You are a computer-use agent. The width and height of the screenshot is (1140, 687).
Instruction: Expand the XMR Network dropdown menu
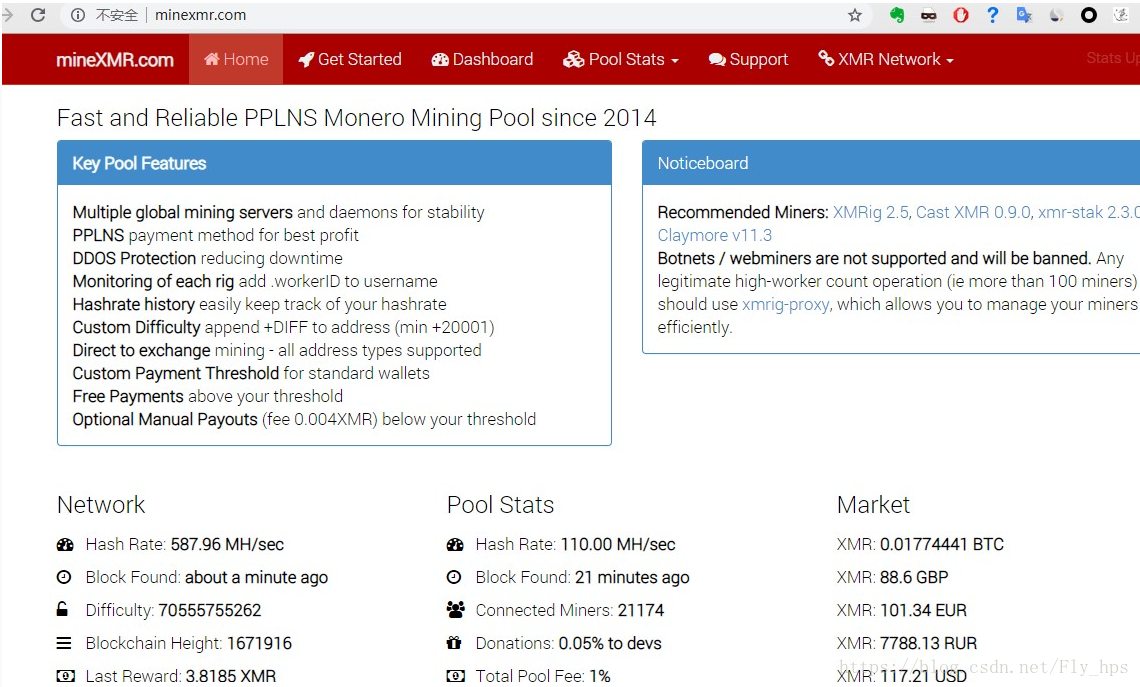(886, 59)
